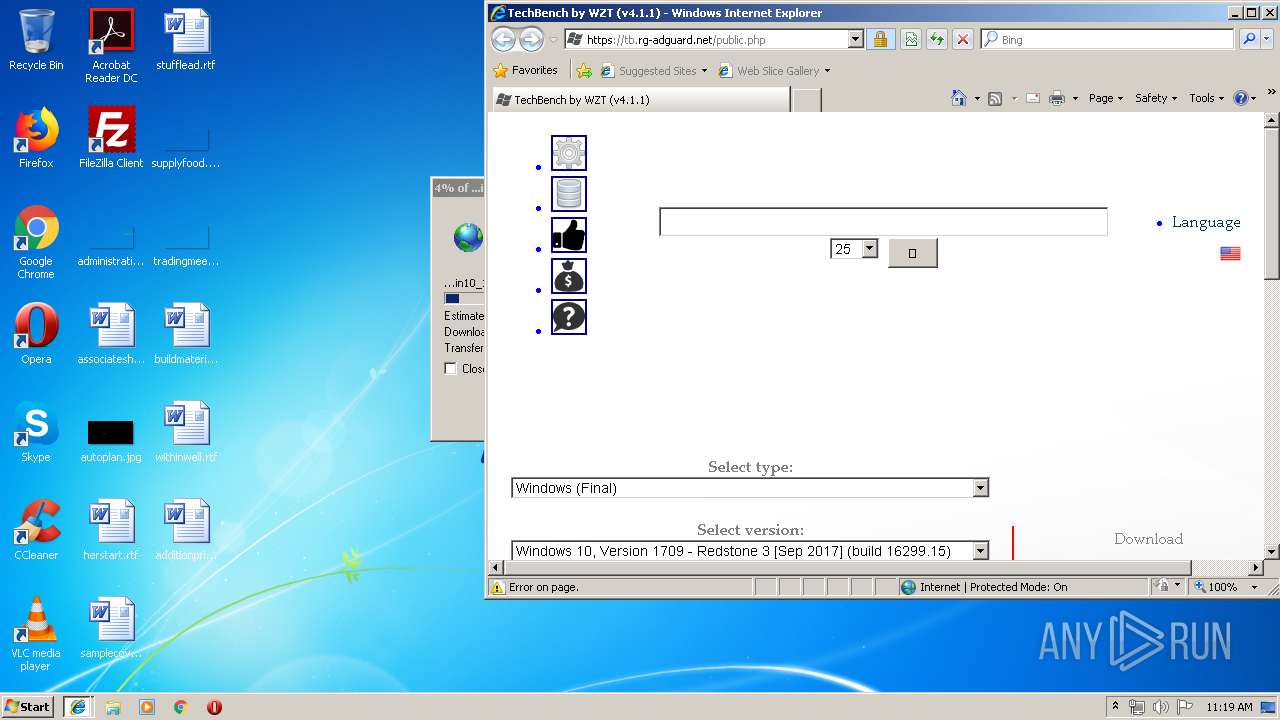Open a new blank tab
The height and width of the screenshot is (720, 1280).
(807, 100)
